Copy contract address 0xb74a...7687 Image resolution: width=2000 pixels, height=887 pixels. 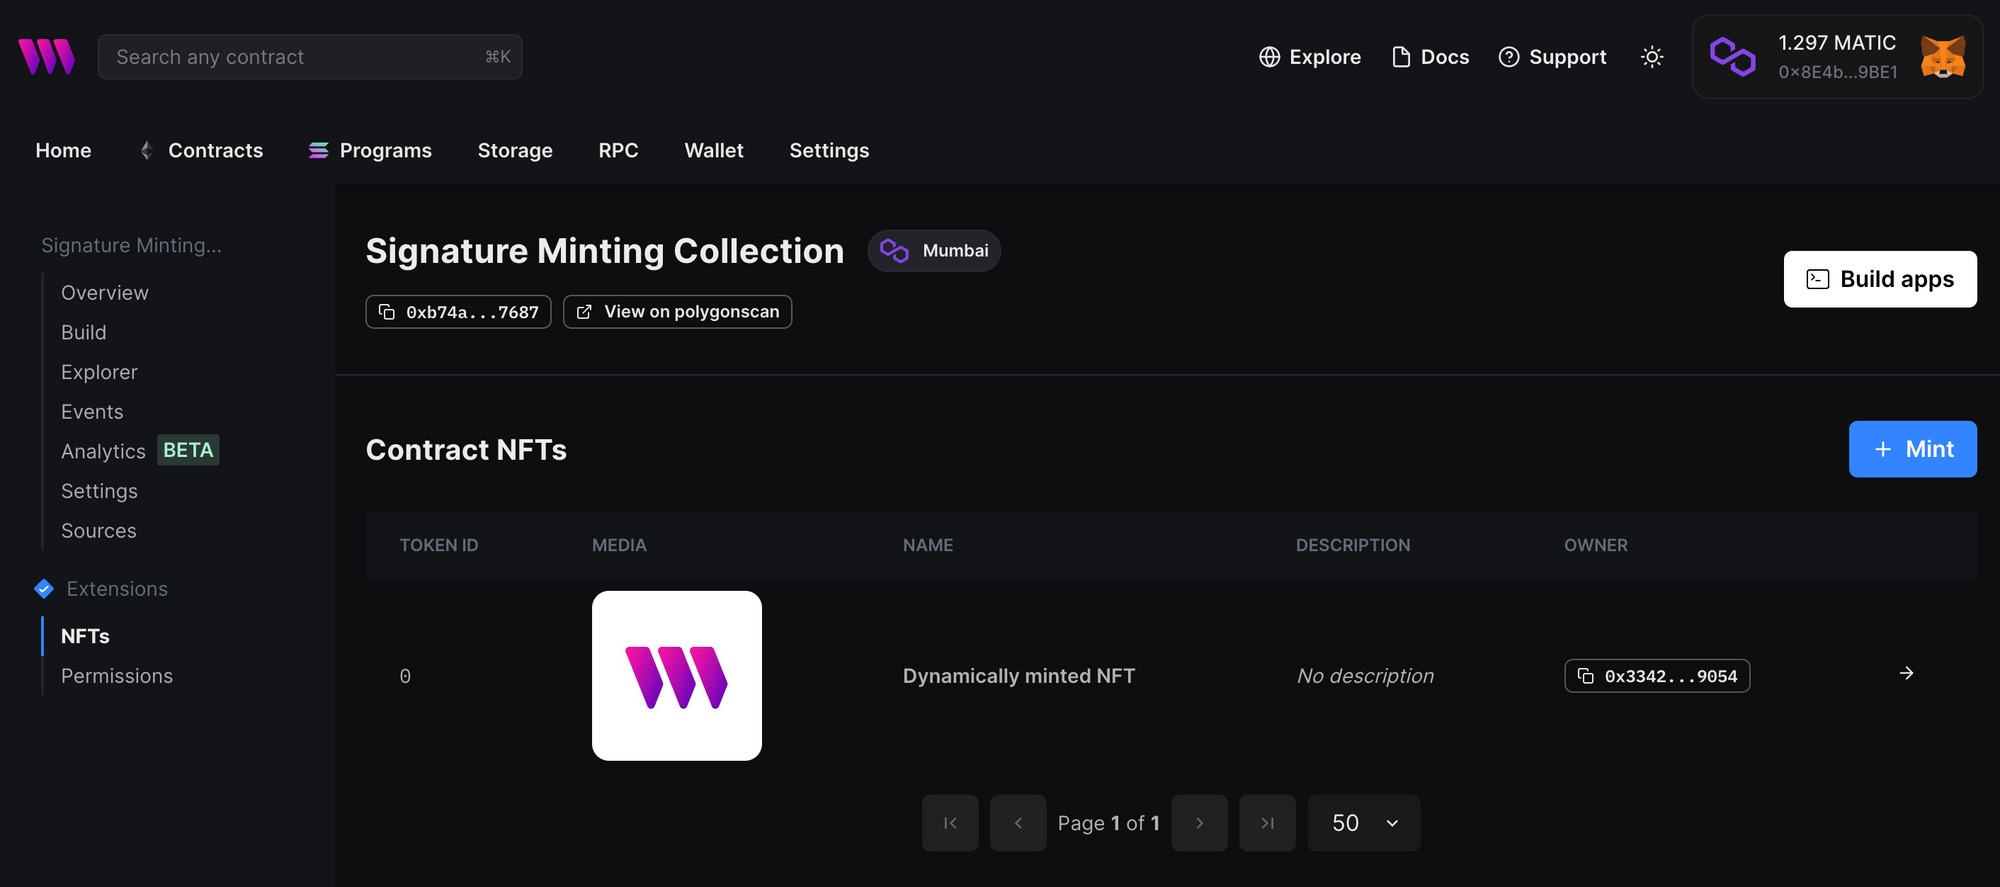pyautogui.click(x=458, y=312)
